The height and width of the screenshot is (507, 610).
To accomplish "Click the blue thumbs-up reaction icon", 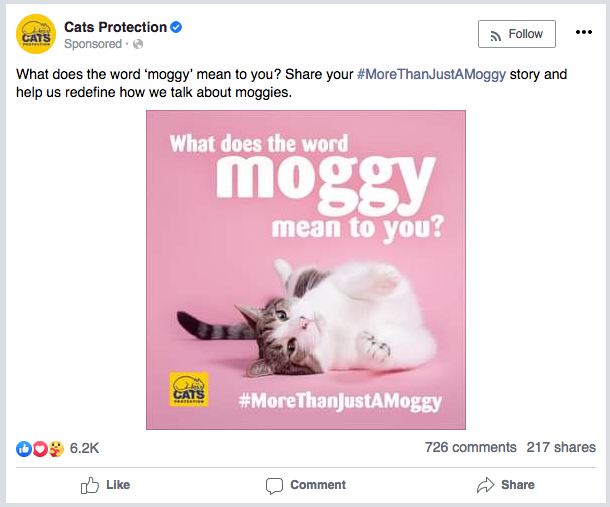I will [24, 449].
